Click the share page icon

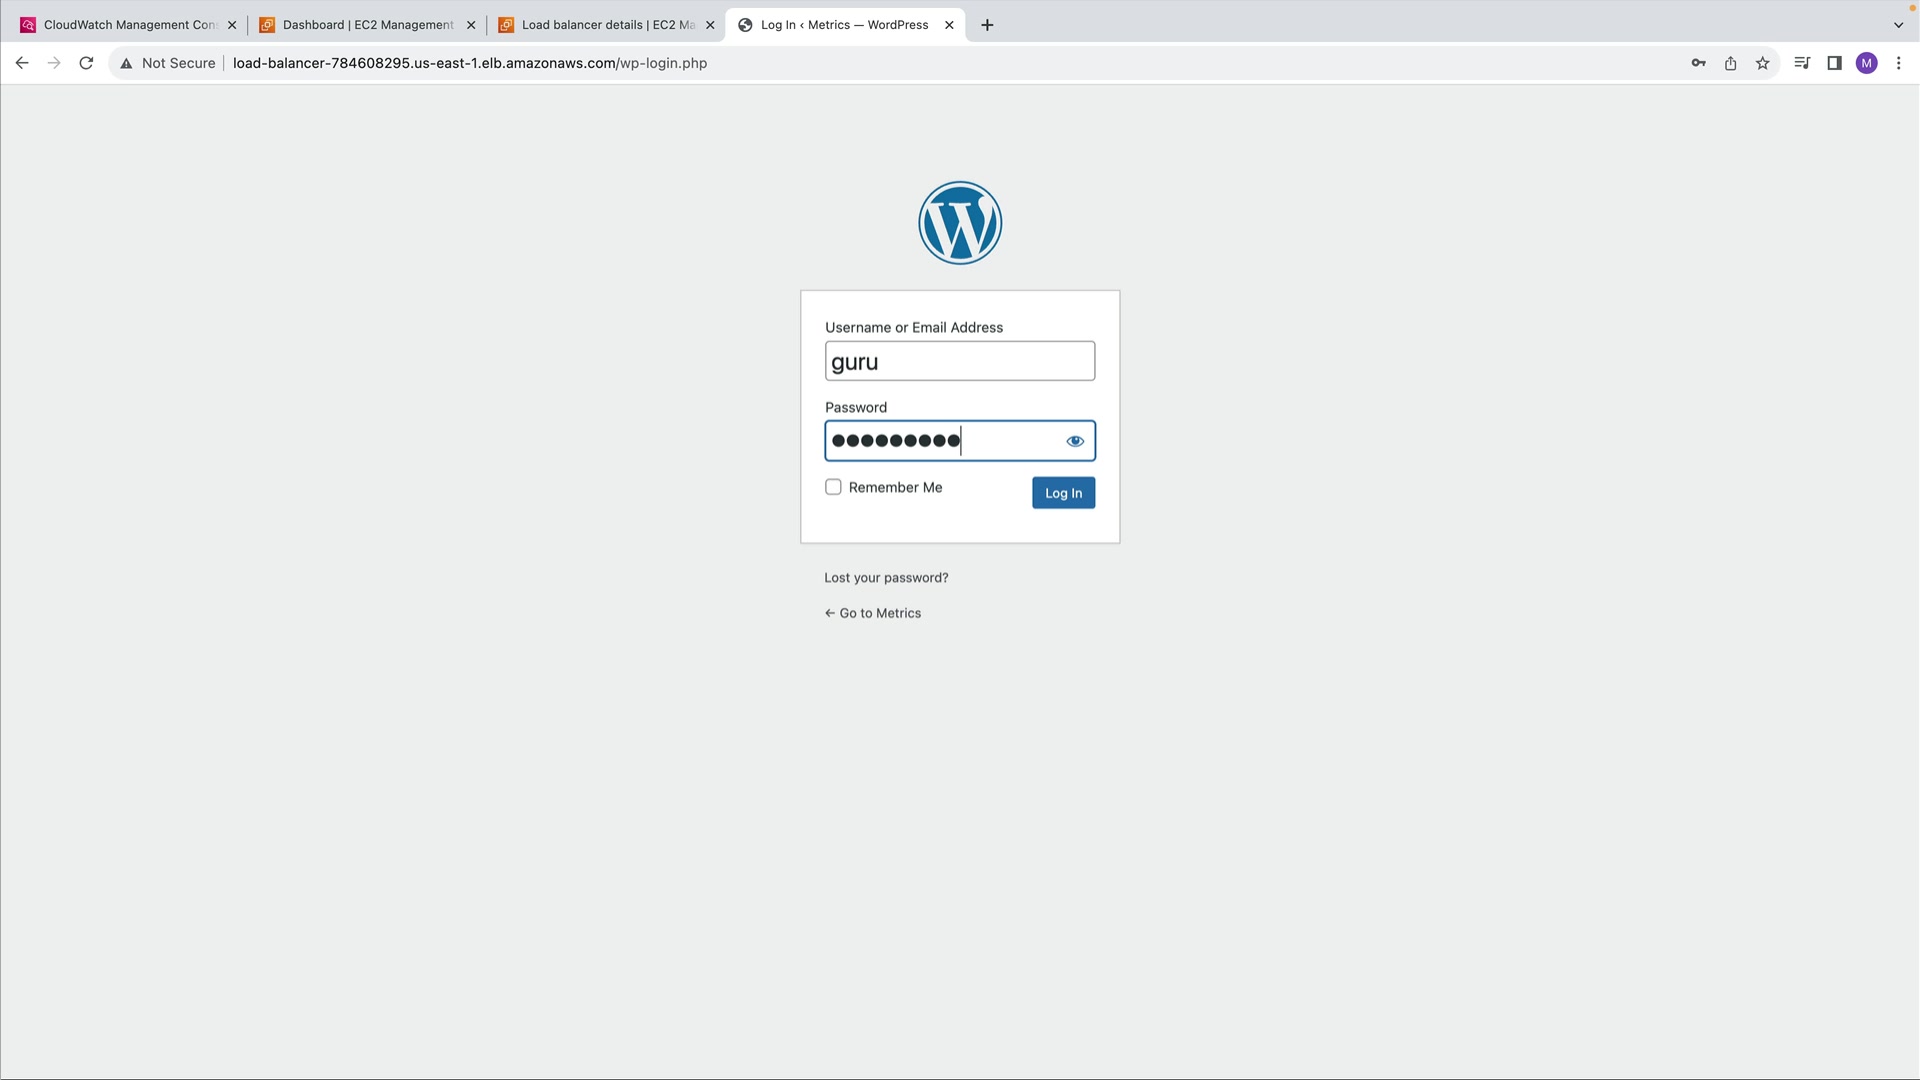(x=1730, y=63)
